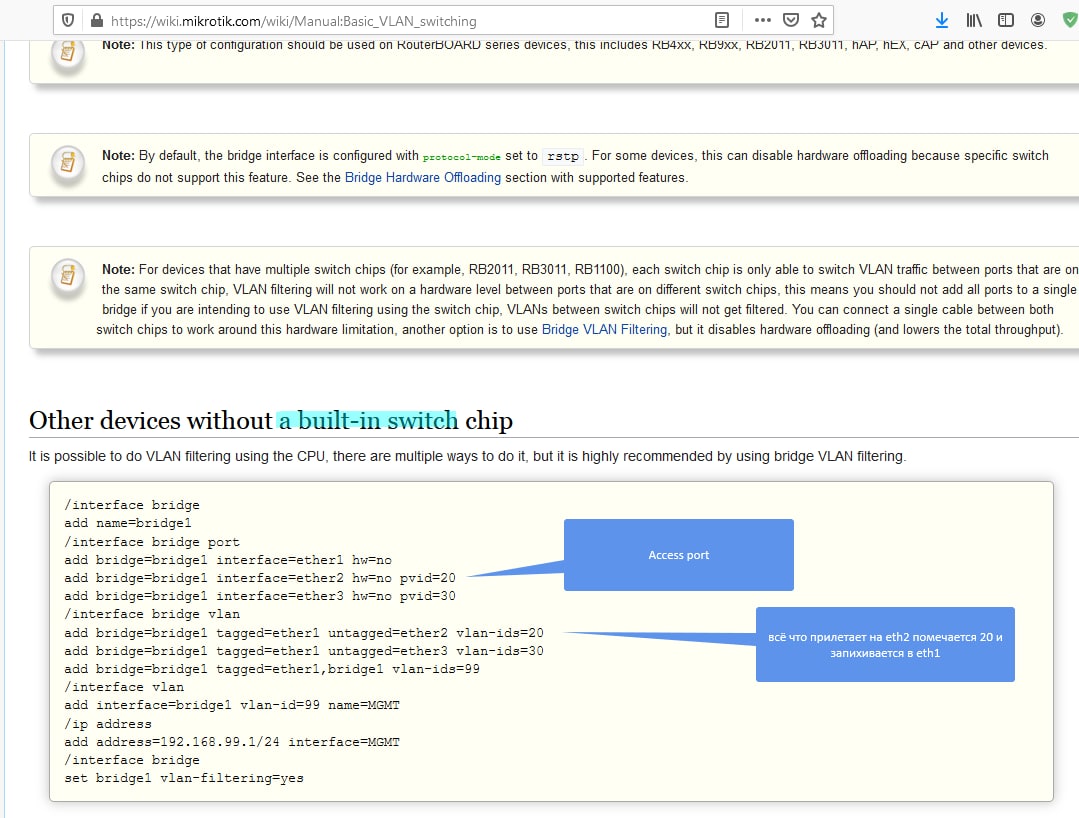The image size is (1079, 818).
Task: Click the tracking protection shield icon
Action: click(x=67, y=20)
